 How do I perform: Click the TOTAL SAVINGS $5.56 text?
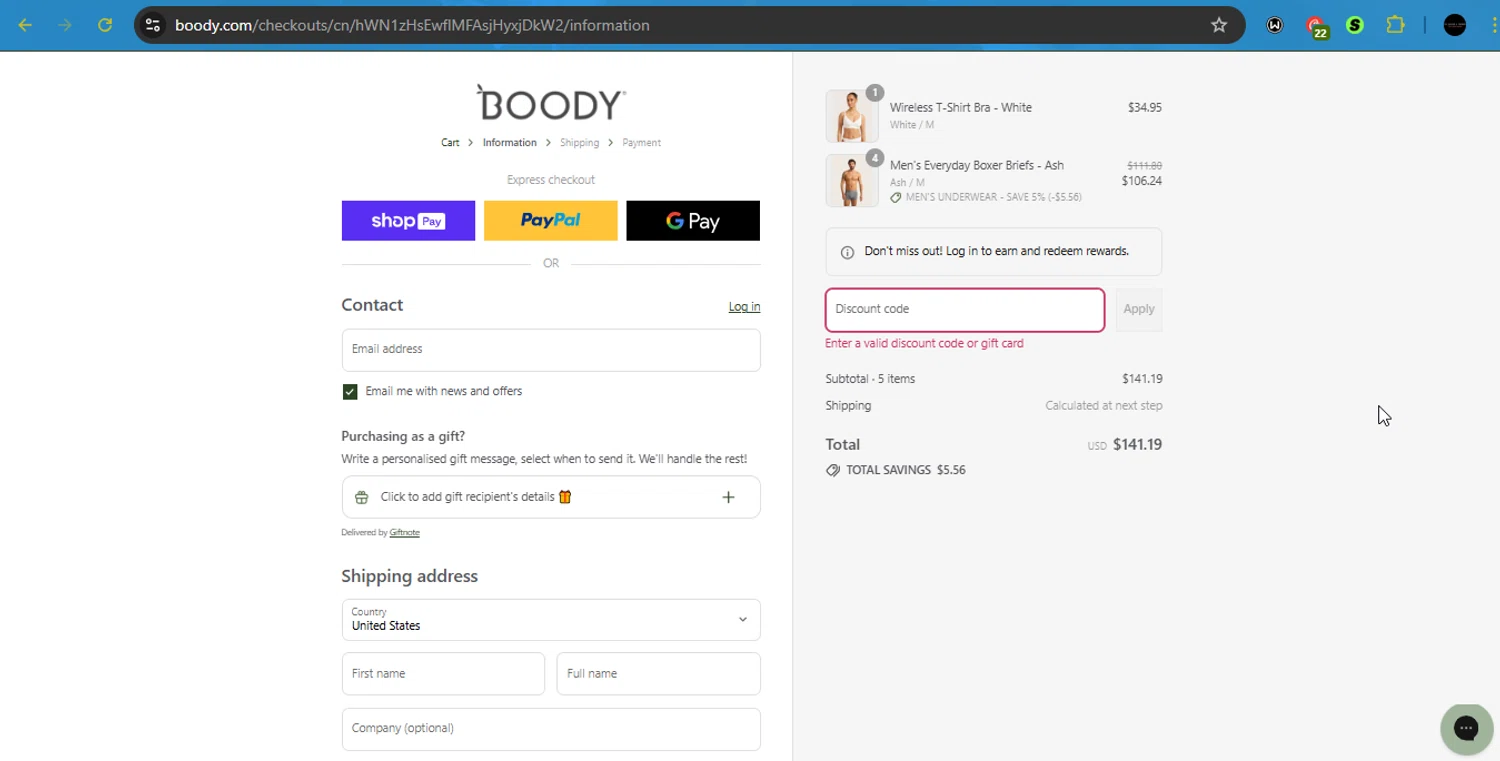pos(906,470)
